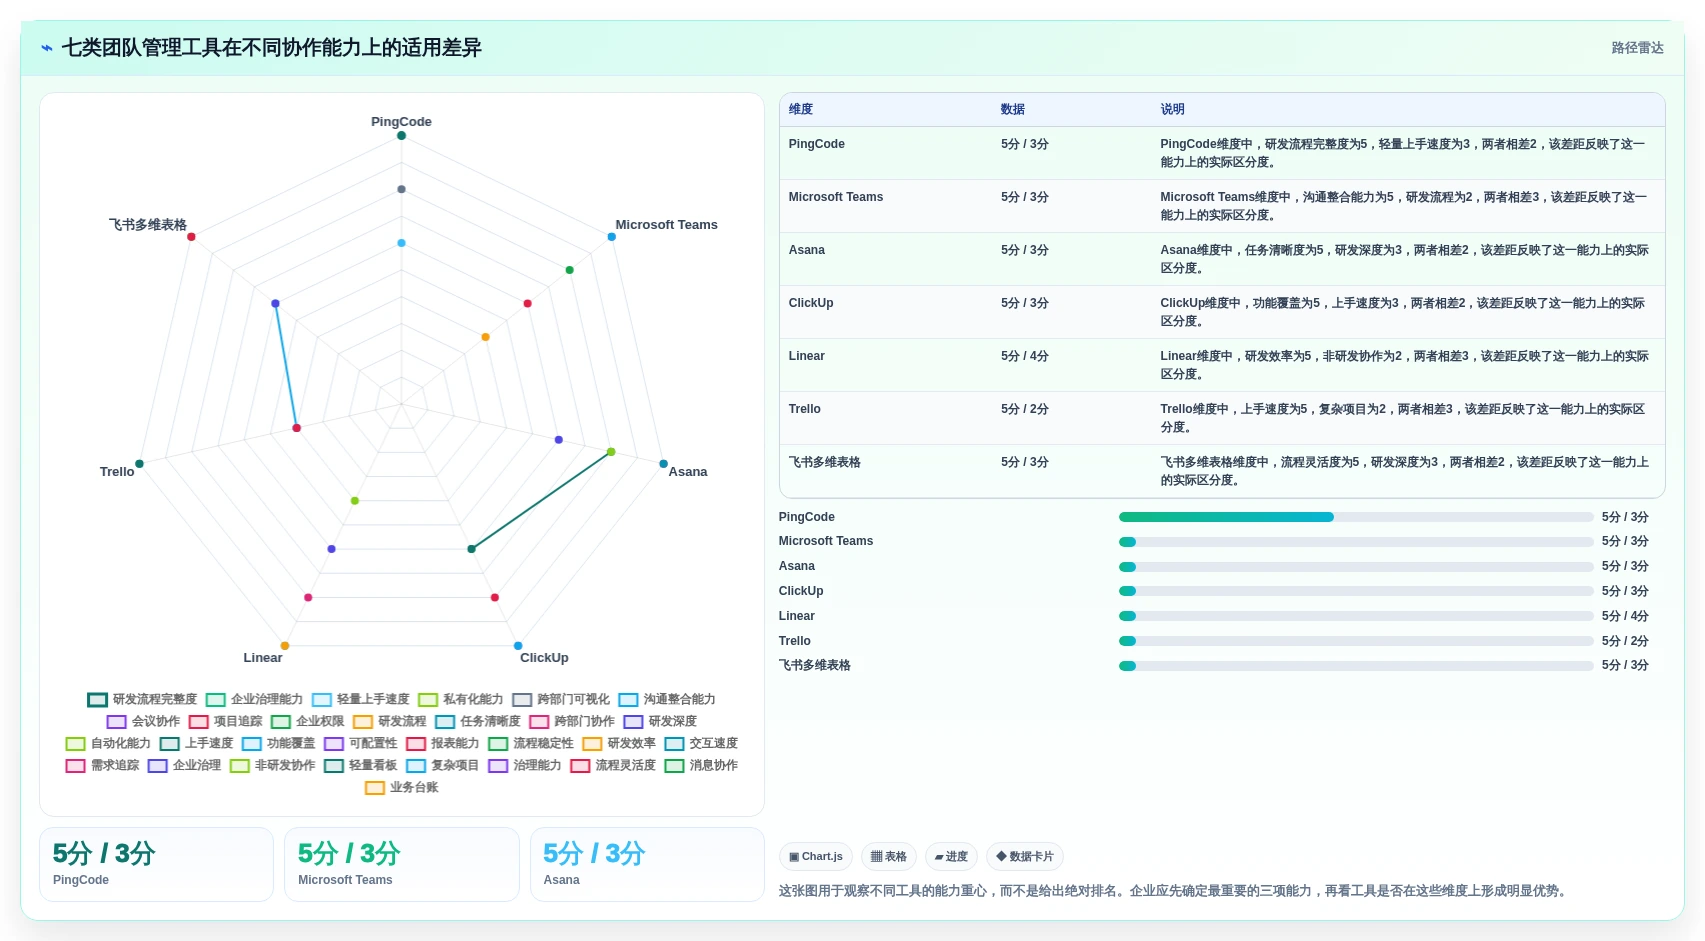
Task: Click the 研发流程 legend color box
Action: tap(362, 722)
